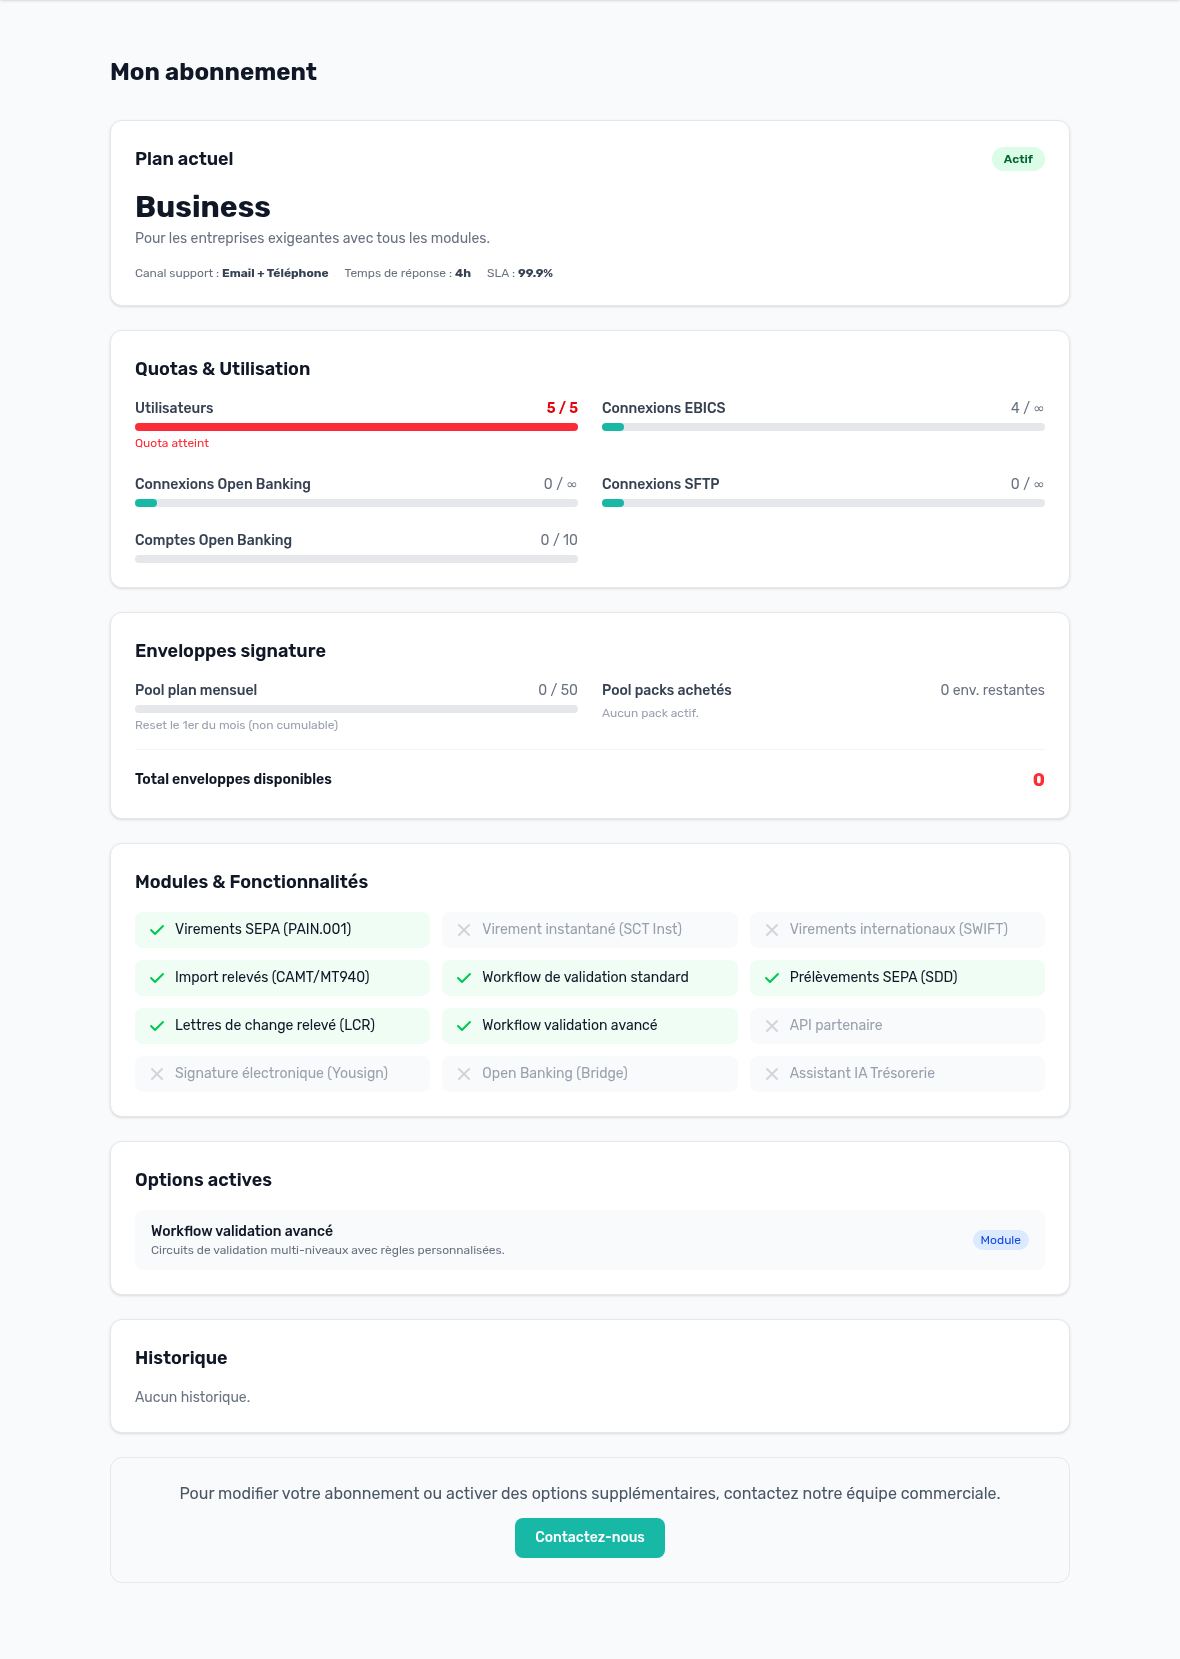
Task: Select the Workflow validation avancé option row title
Action: [x=242, y=1231]
